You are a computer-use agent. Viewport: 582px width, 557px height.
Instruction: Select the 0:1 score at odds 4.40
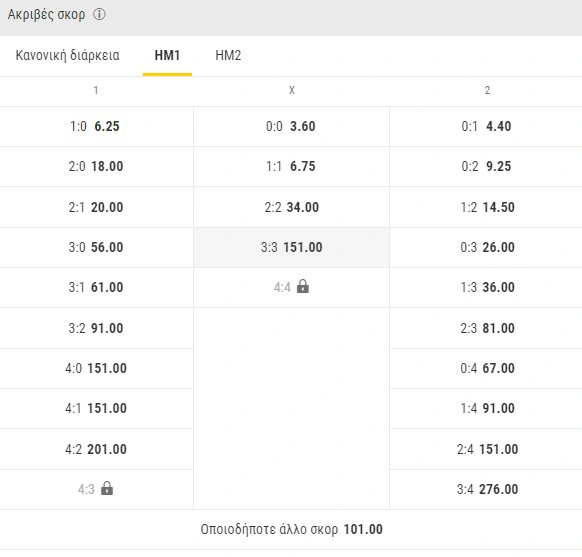tap(486, 126)
